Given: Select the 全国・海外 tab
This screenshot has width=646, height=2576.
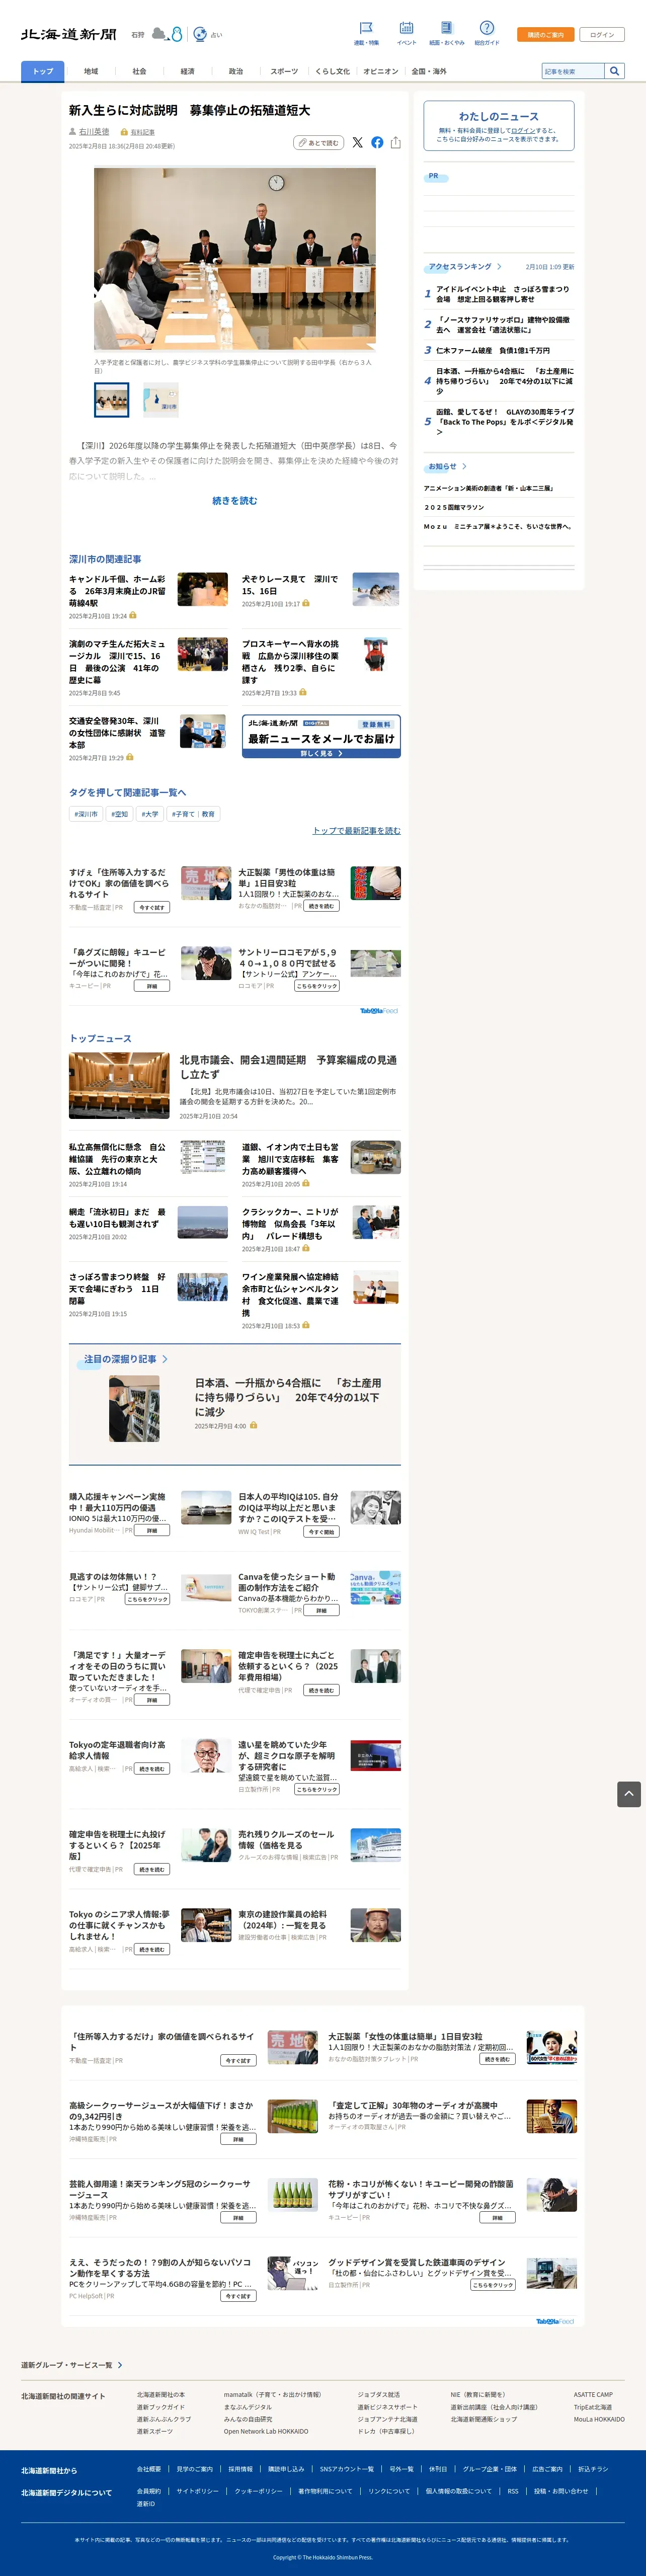Looking at the screenshot, I should 429,71.
